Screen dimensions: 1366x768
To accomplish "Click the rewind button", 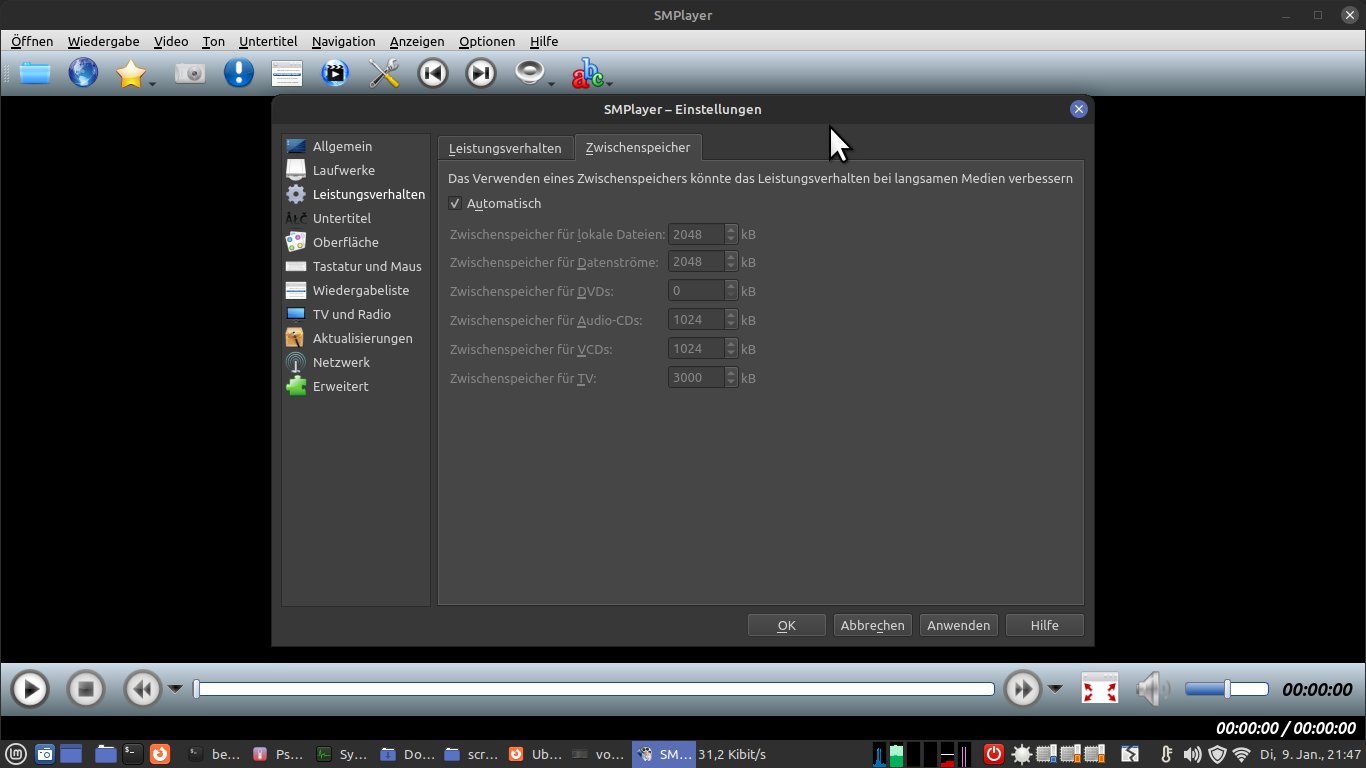I will pos(142,689).
